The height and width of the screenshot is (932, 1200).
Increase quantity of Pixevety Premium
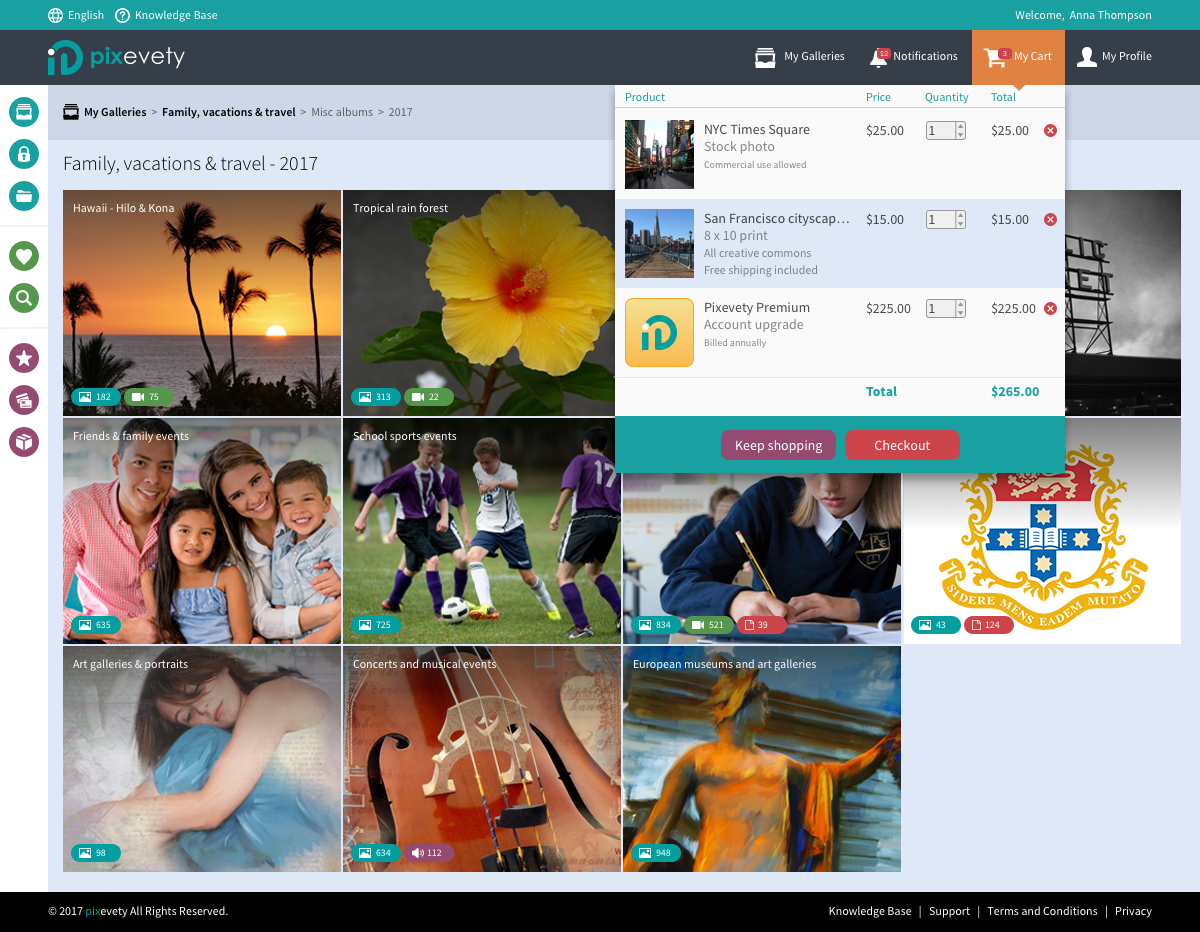pyautogui.click(x=961, y=304)
